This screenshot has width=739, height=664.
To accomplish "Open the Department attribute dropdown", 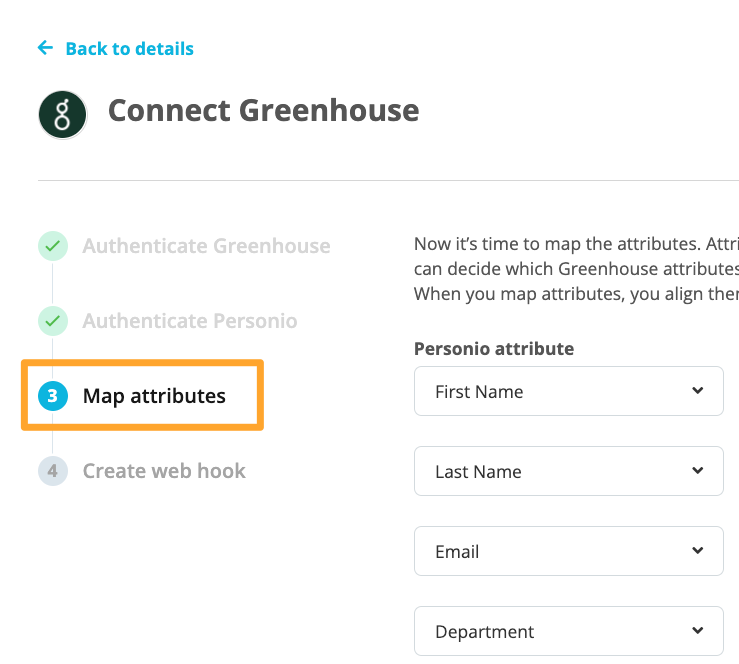I will click(x=569, y=631).
